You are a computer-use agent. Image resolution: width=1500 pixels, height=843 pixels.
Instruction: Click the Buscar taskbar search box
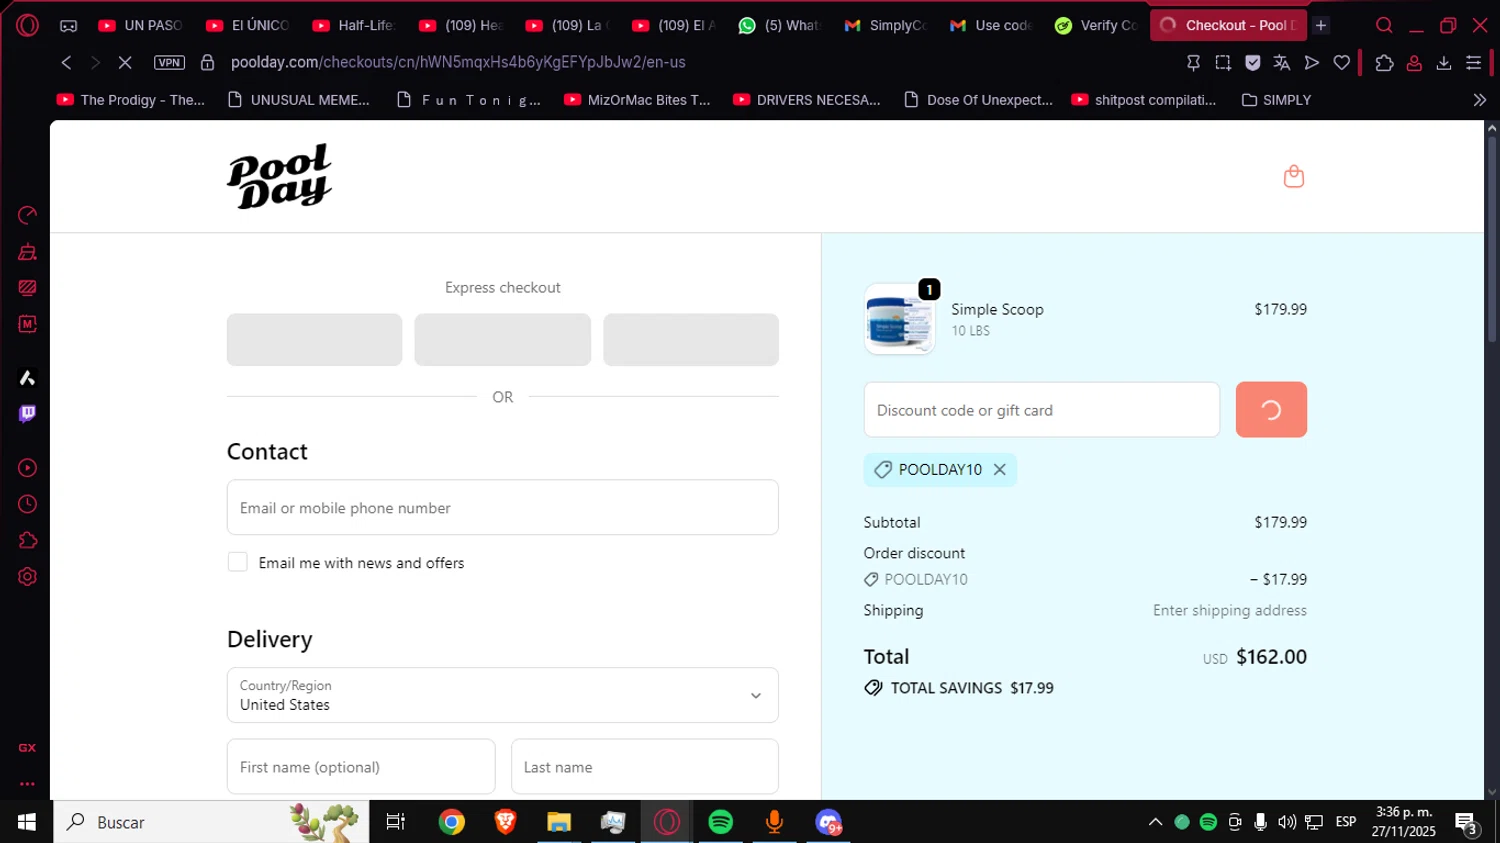pyautogui.click(x=211, y=822)
